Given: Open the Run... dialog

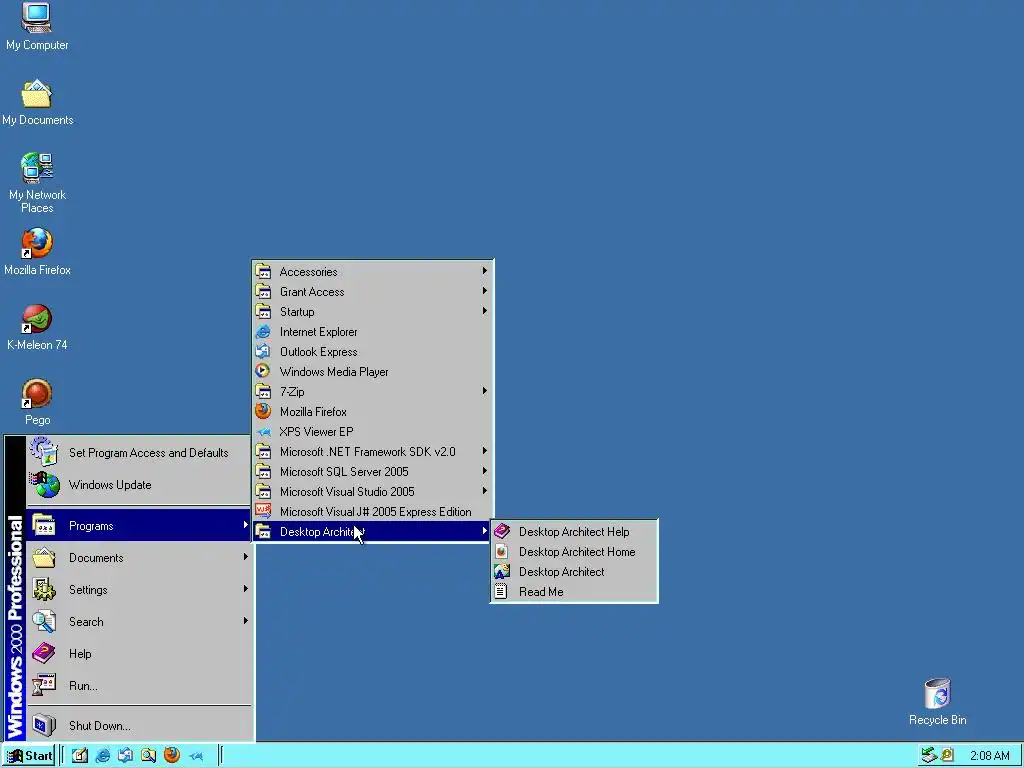Looking at the screenshot, I should click(138, 686).
